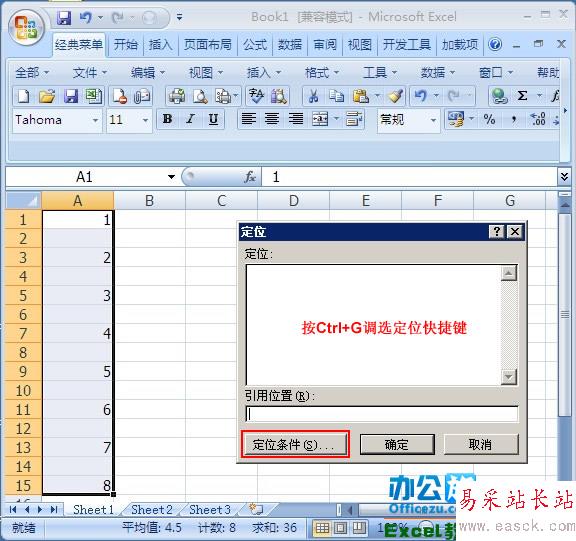Click the Office button logo
This screenshot has height=541, width=576.
[26, 28]
